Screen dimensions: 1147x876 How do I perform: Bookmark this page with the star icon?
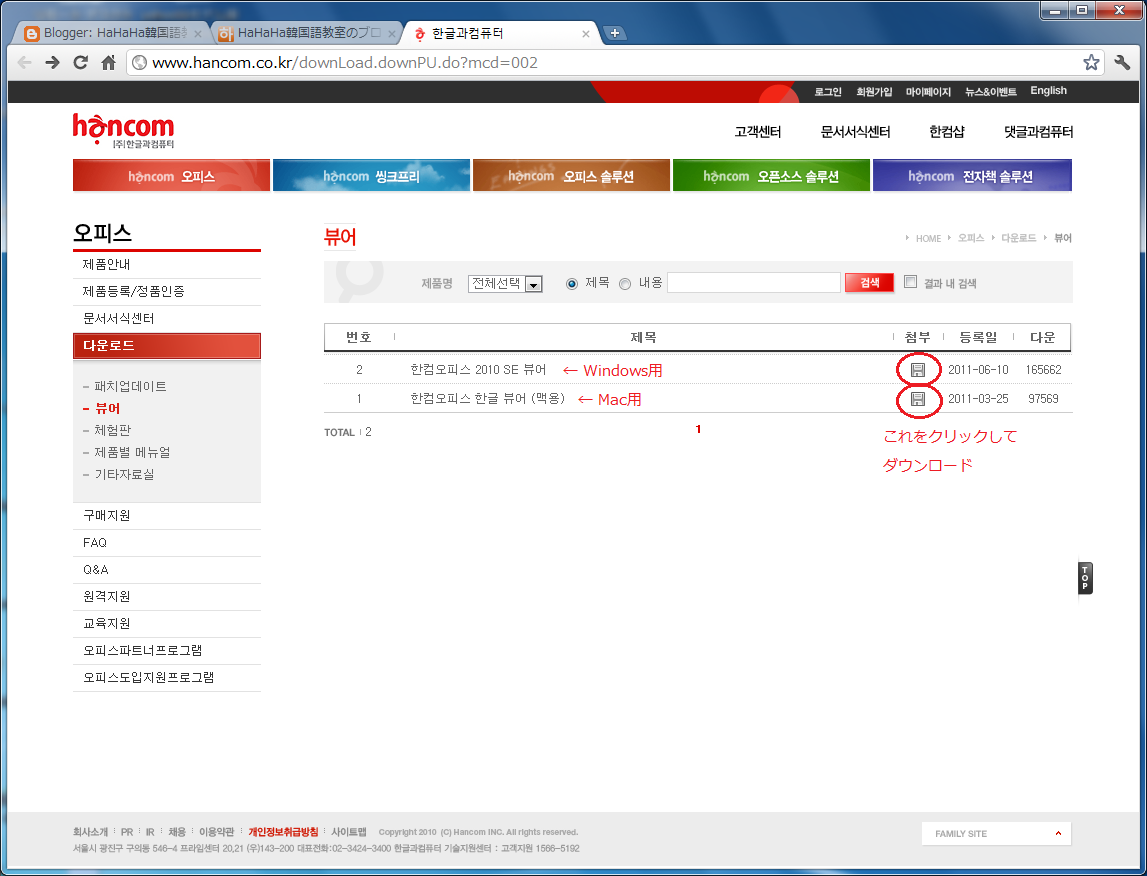[1091, 63]
